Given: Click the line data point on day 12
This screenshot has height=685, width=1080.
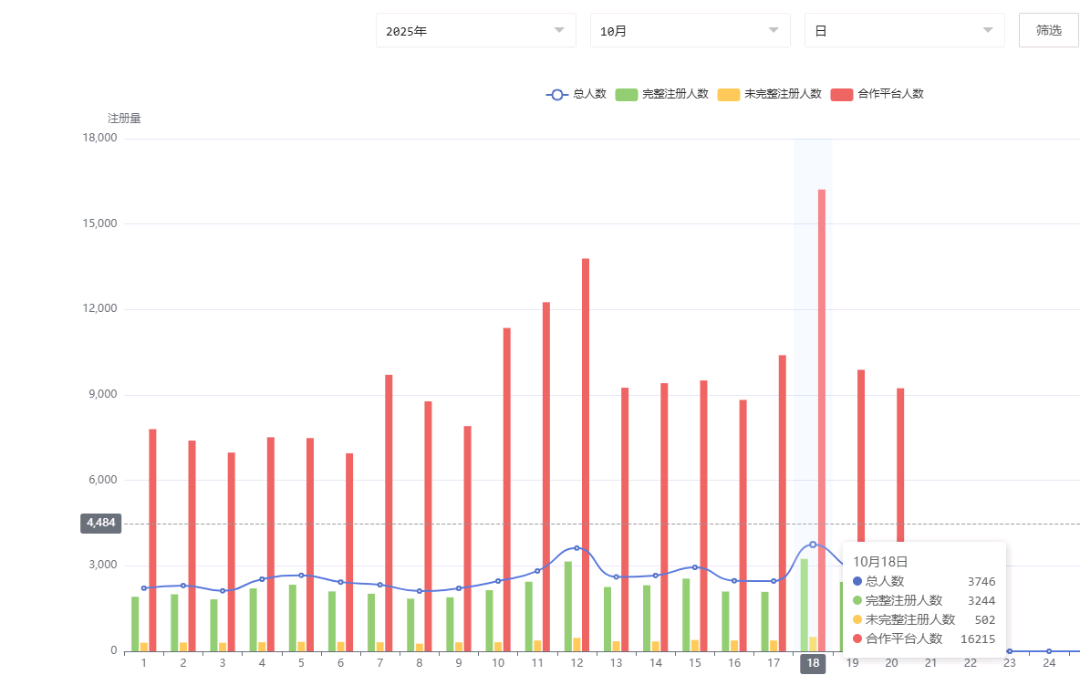Looking at the screenshot, I should [x=577, y=548].
